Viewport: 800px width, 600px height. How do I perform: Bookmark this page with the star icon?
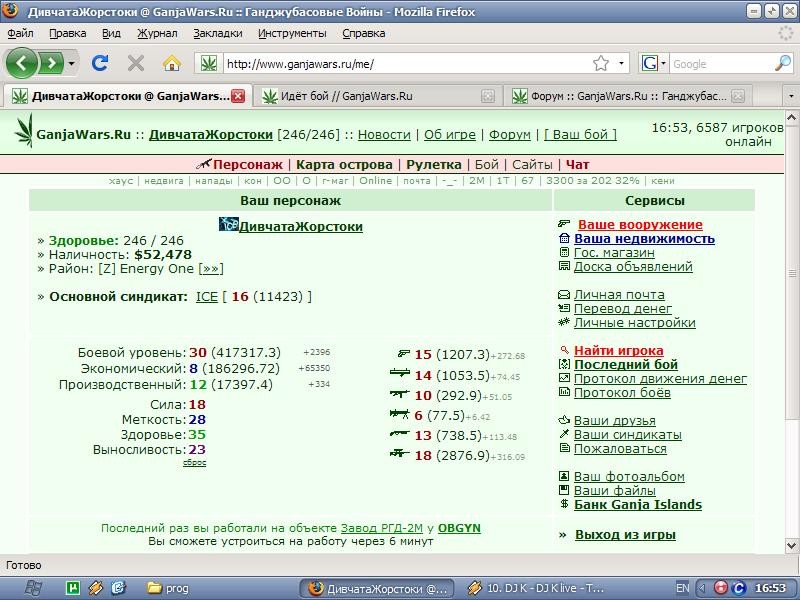601,63
